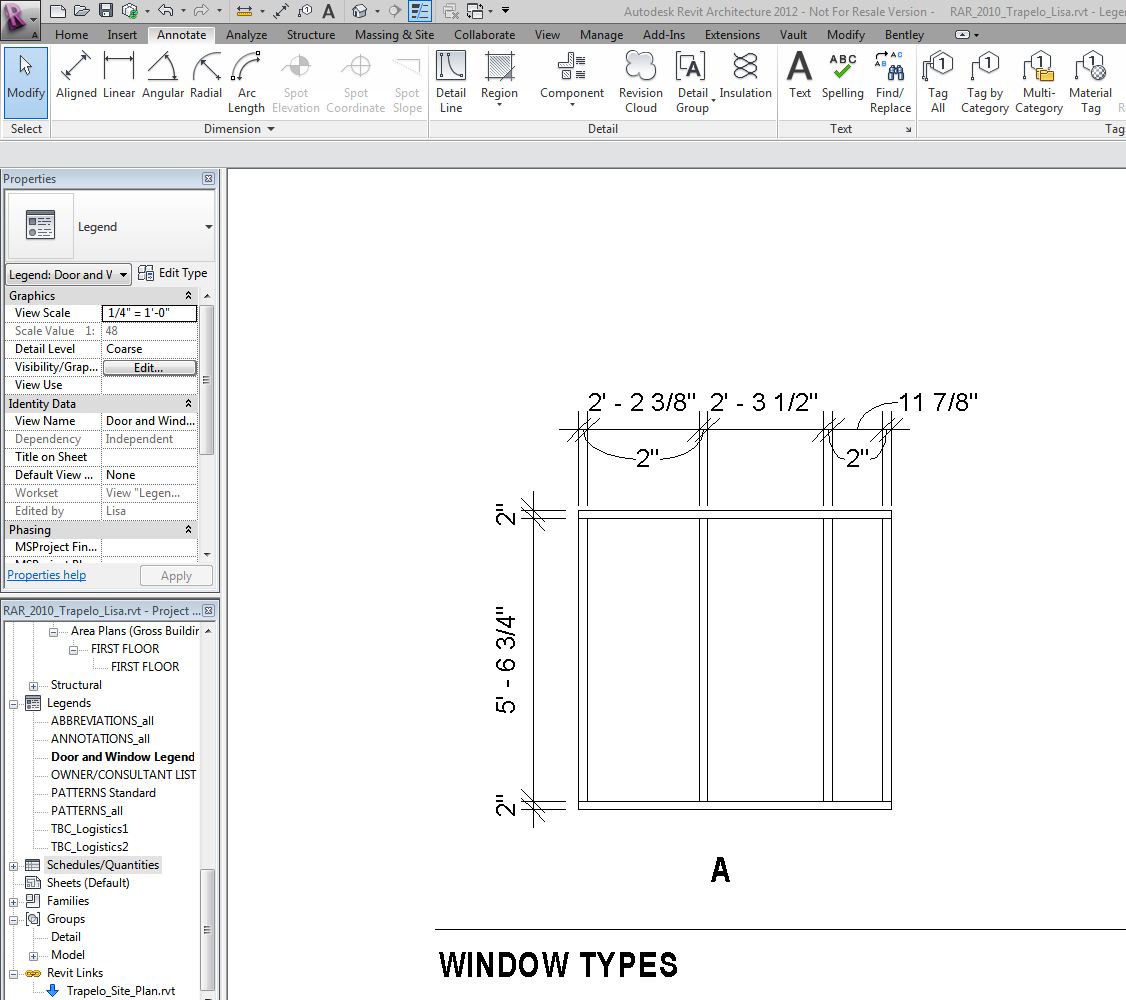Expand the Groups tree node
The height and width of the screenshot is (1000, 1126).
(x=14, y=919)
